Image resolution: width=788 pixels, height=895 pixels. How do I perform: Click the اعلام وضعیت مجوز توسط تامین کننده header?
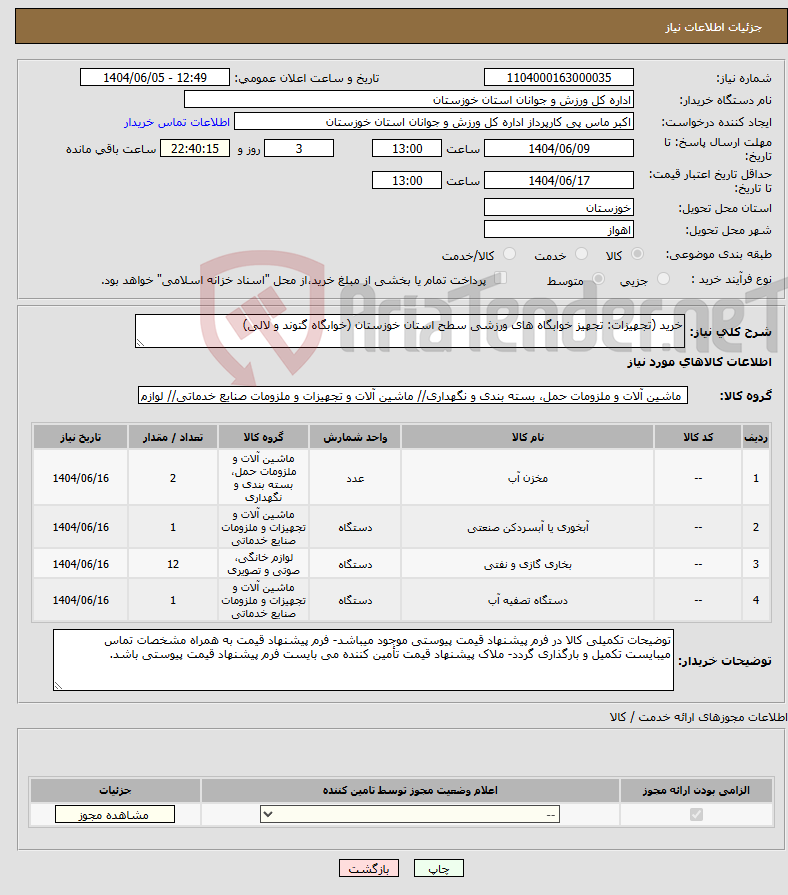tap(410, 790)
